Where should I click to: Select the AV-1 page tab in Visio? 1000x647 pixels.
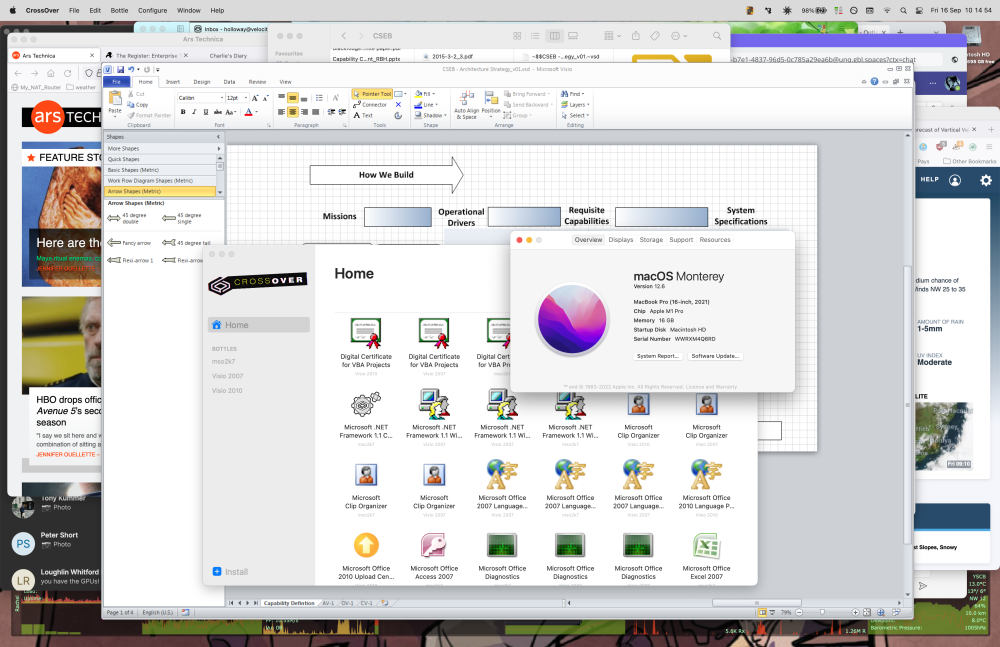click(328, 603)
